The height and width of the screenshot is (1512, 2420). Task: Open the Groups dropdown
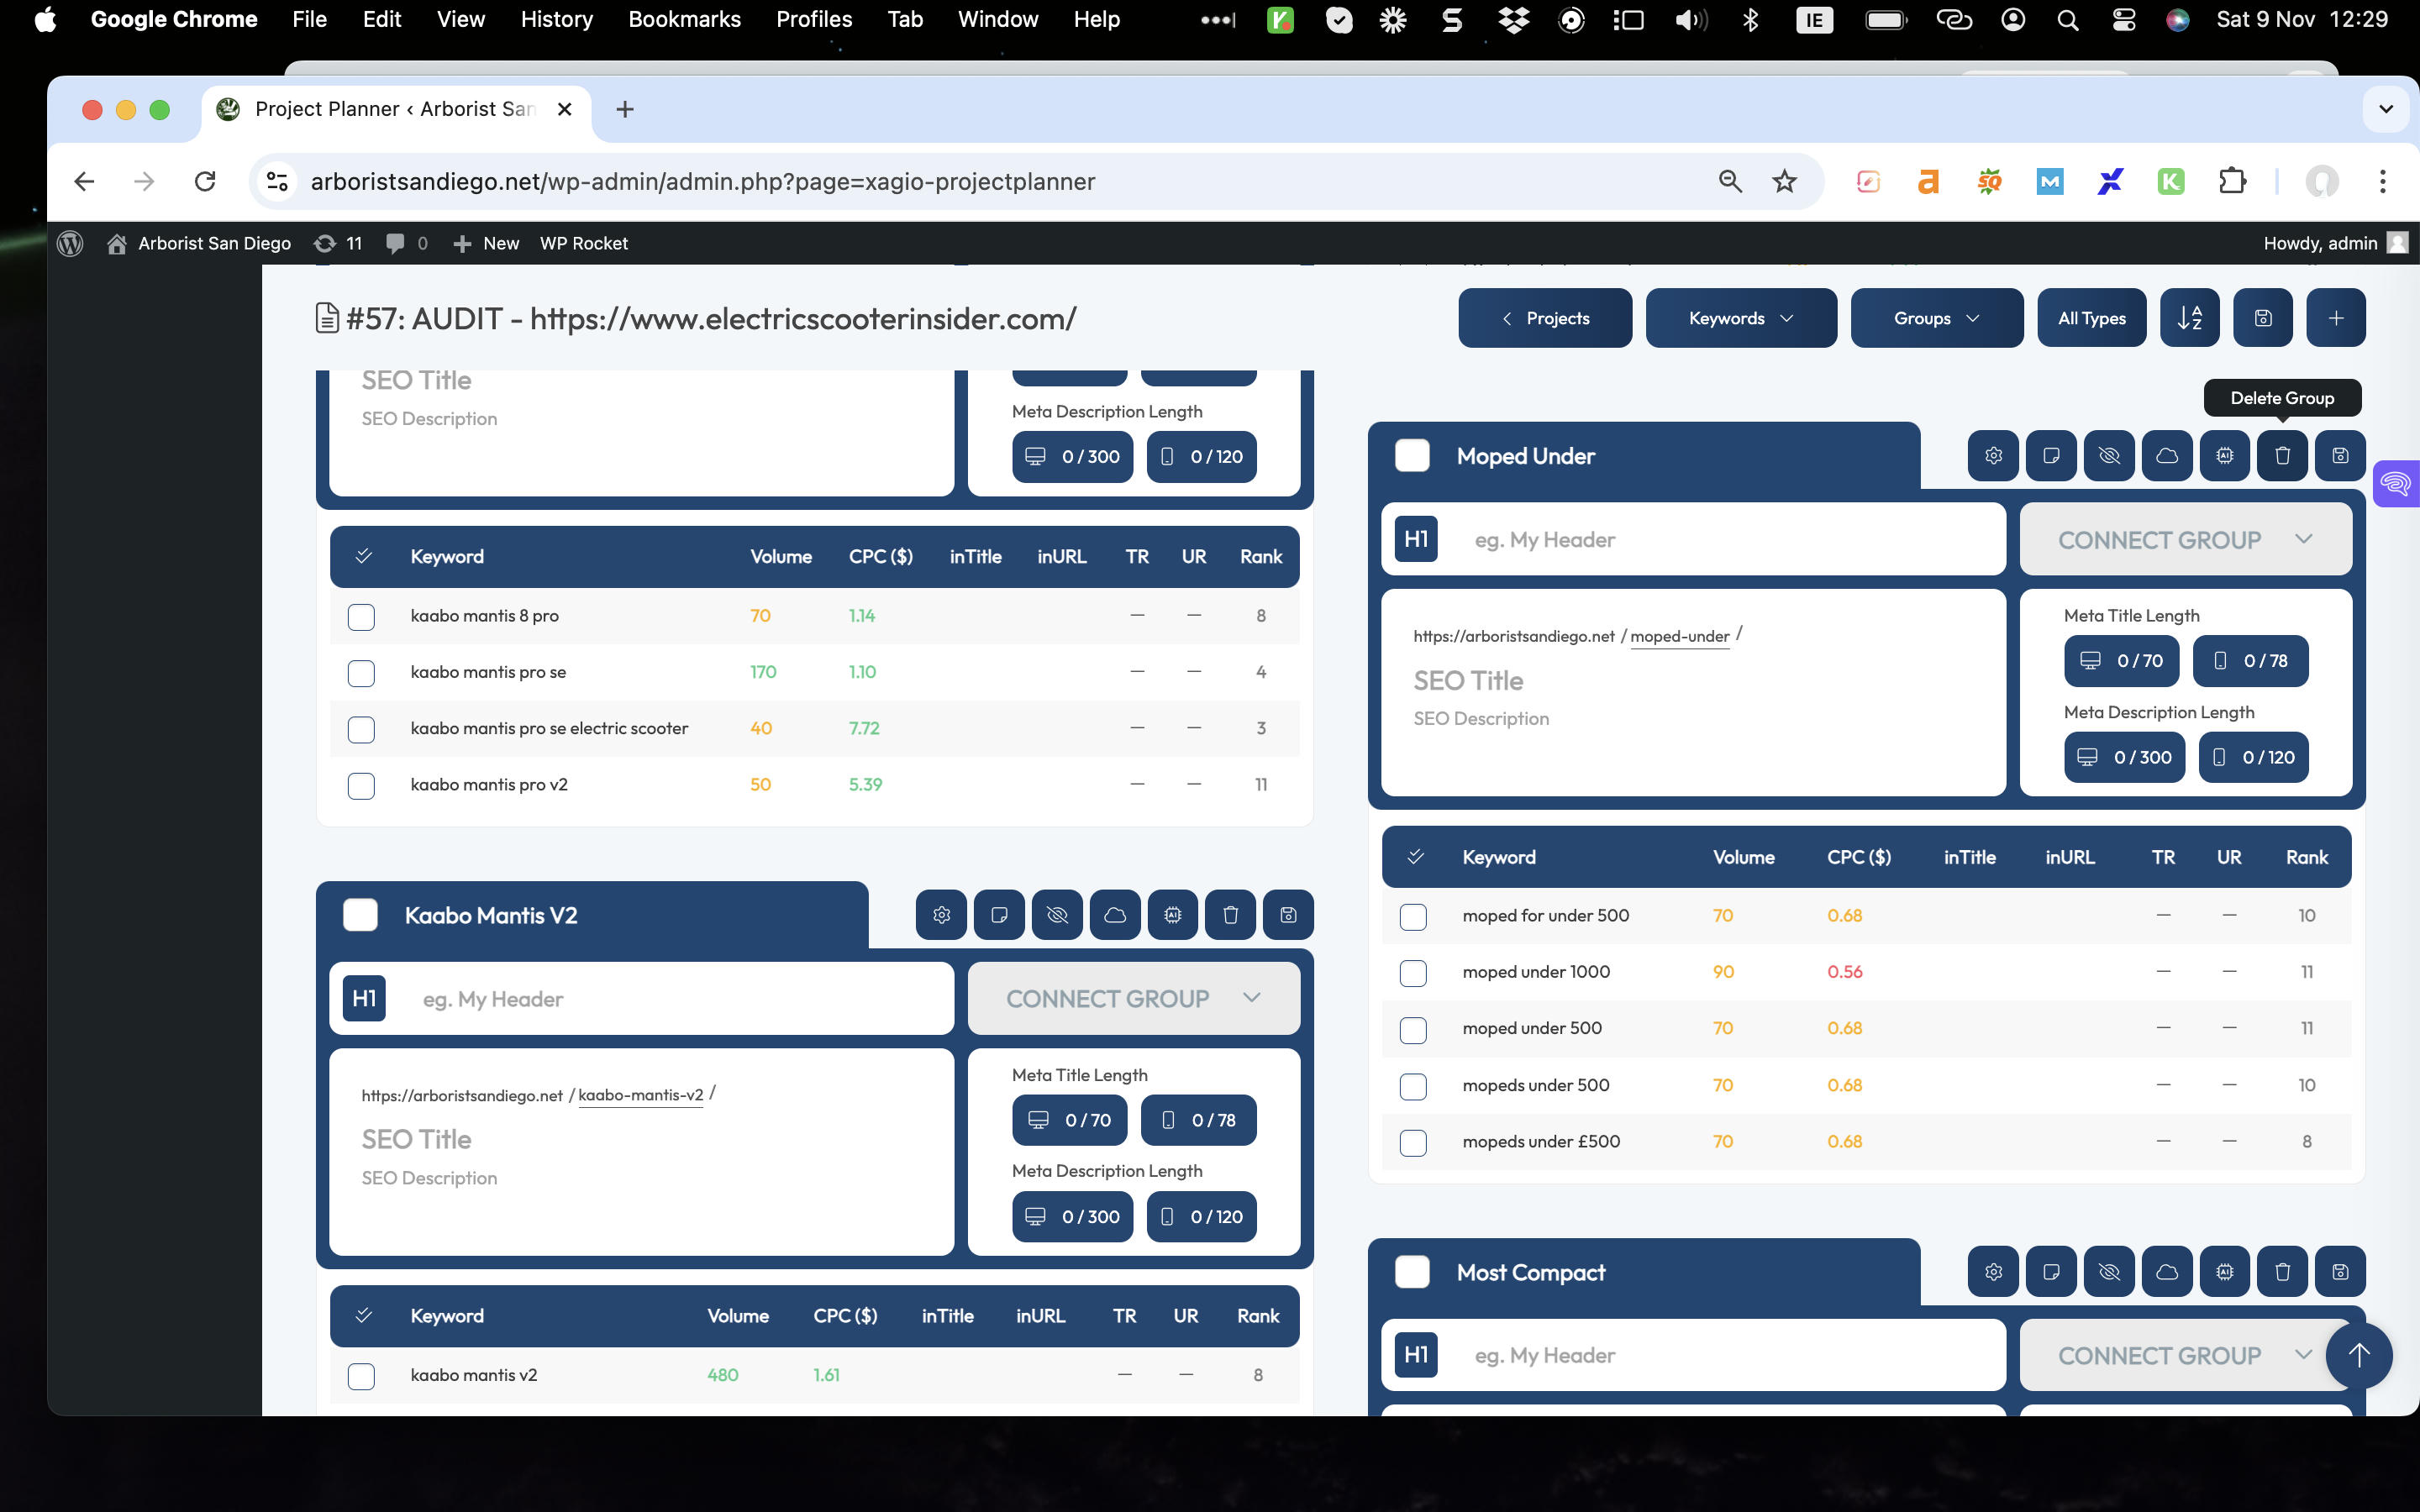[x=1937, y=318]
